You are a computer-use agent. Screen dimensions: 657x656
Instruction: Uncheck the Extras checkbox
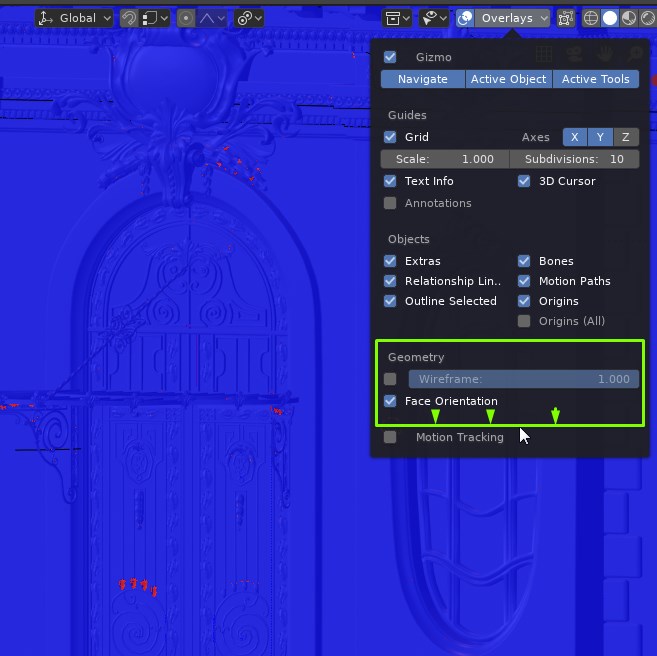(390, 261)
